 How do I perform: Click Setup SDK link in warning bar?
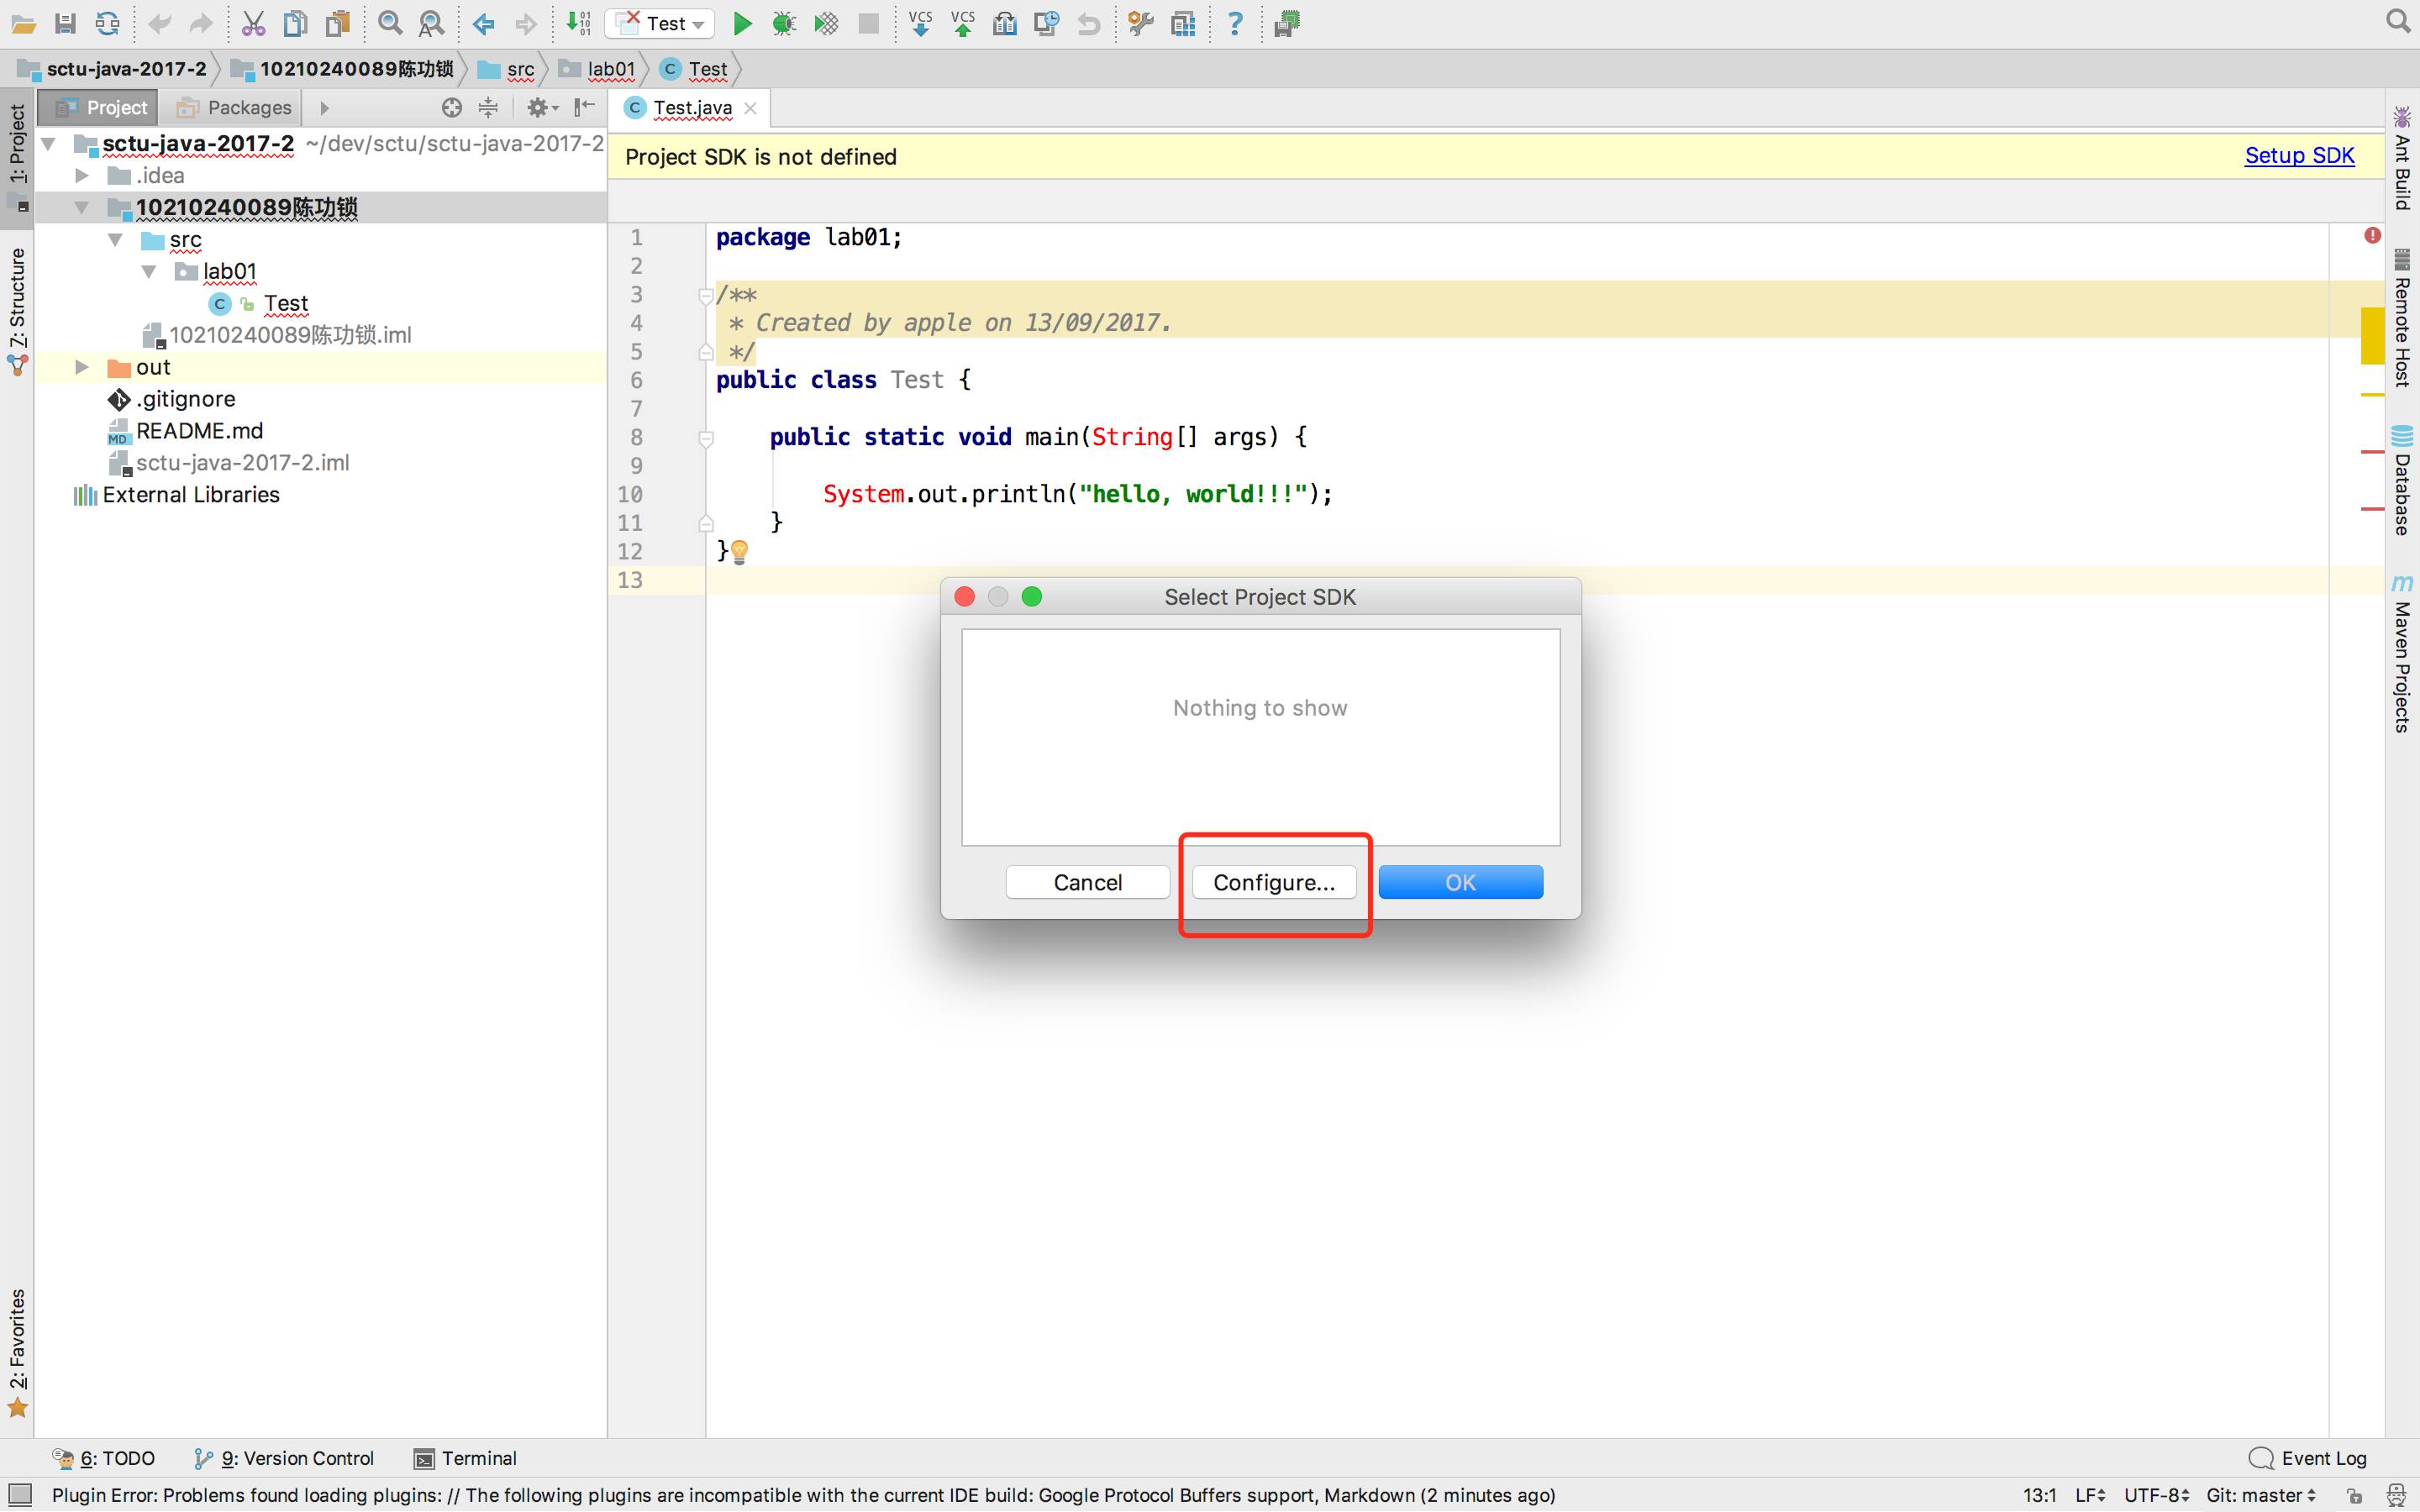2300,155
